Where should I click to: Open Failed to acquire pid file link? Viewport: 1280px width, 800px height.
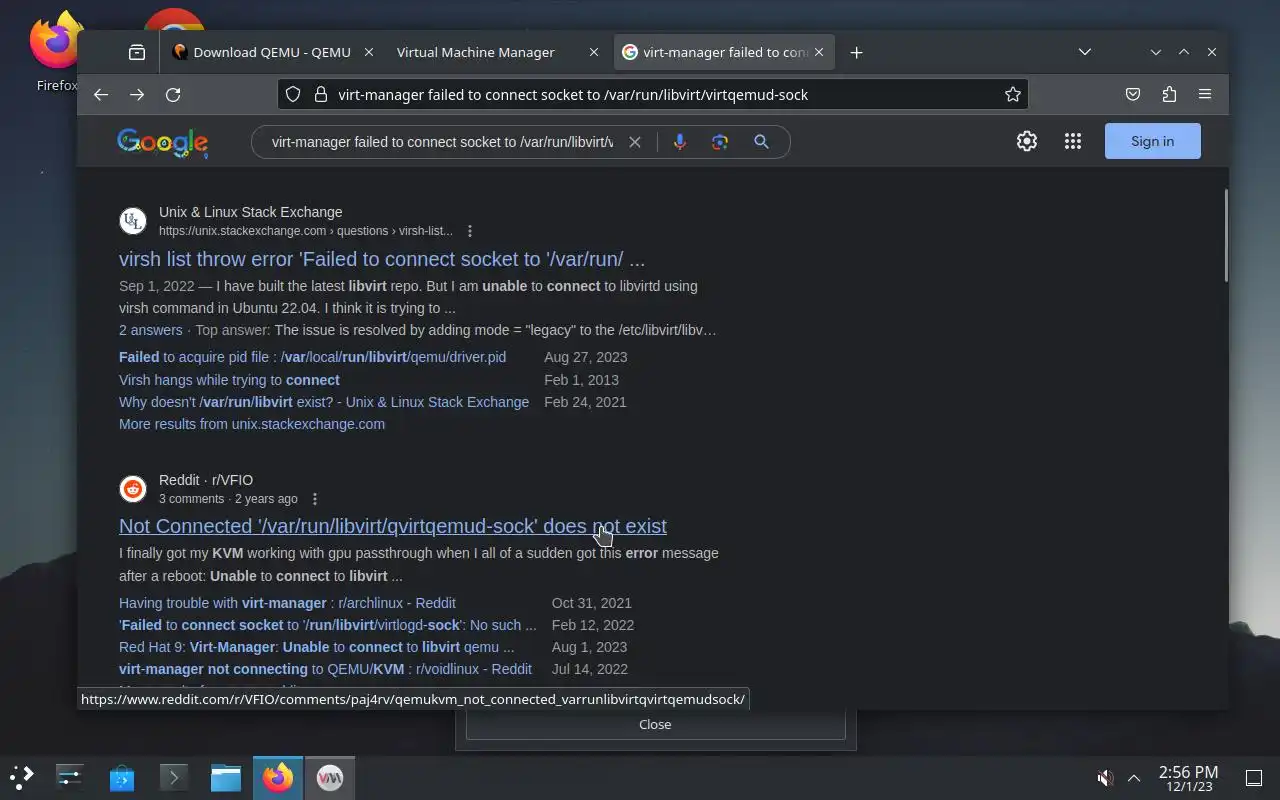tap(312, 357)
